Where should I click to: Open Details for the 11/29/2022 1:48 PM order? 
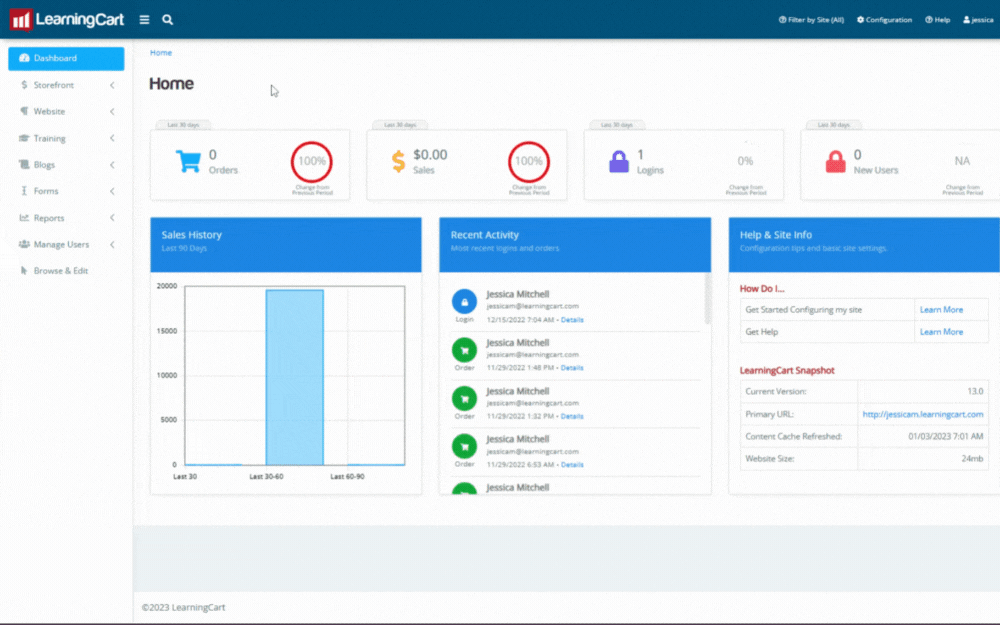pos(572,368)
